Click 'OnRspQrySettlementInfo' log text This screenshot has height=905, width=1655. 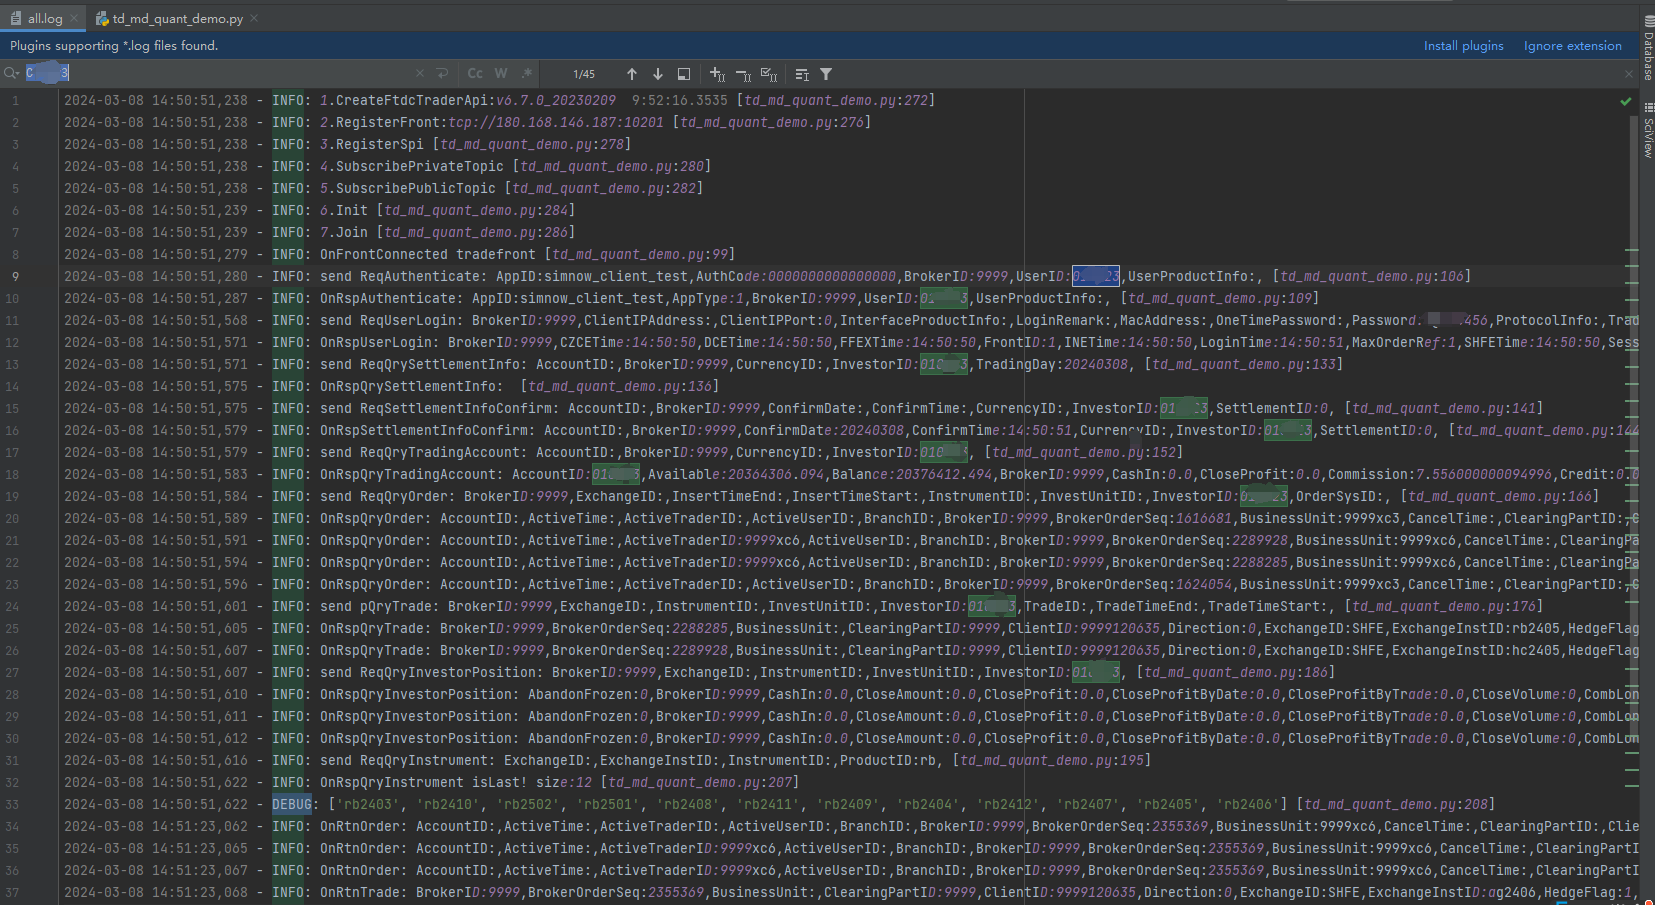[x=408, y=386]
